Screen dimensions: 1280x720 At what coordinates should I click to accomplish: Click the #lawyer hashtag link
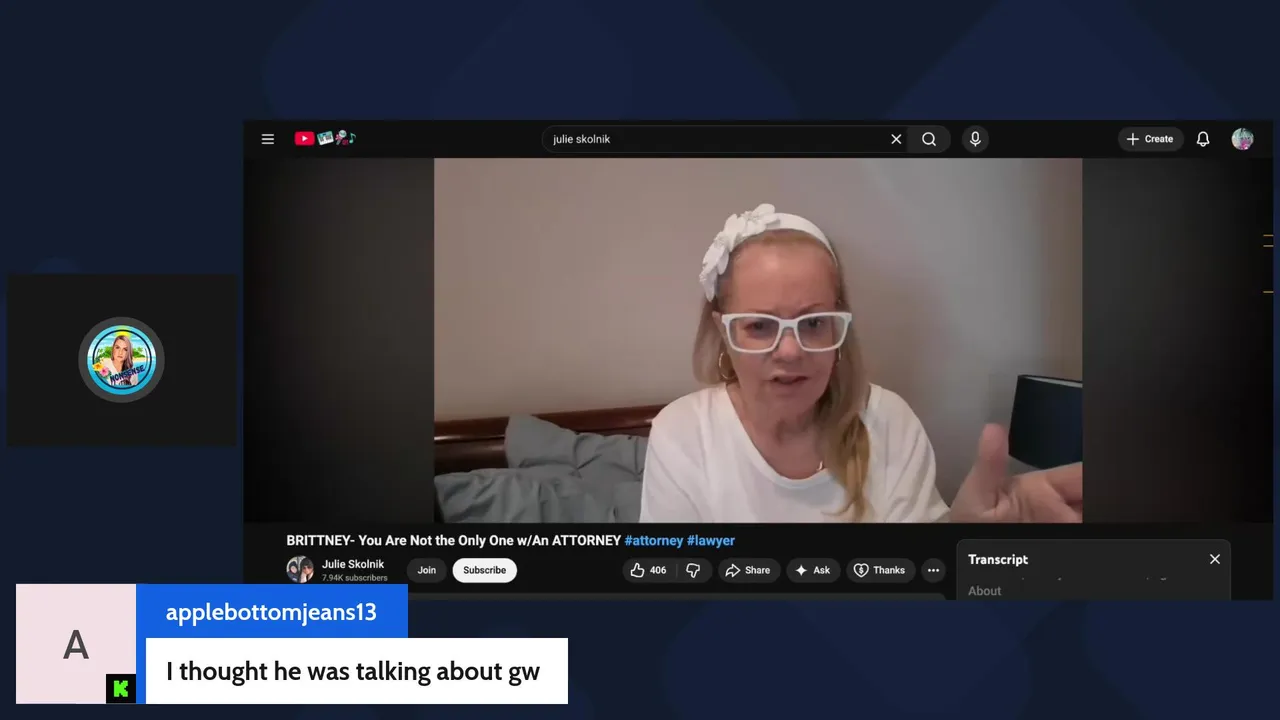(711, 540)
